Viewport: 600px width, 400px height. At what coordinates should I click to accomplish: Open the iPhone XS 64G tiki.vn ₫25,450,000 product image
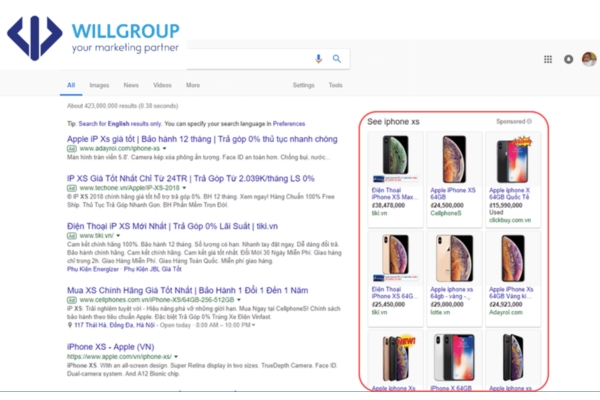[x=395, y=258]
